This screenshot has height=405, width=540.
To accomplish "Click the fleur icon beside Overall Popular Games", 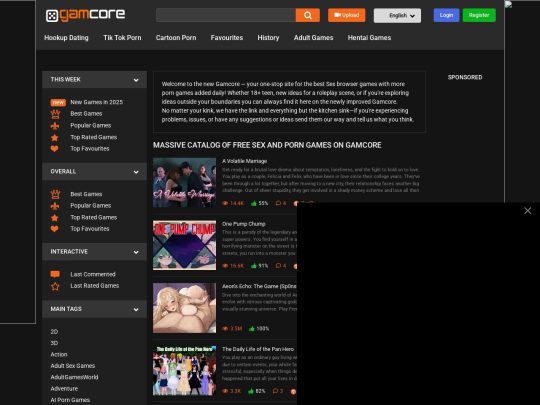I will pos(55,206).
